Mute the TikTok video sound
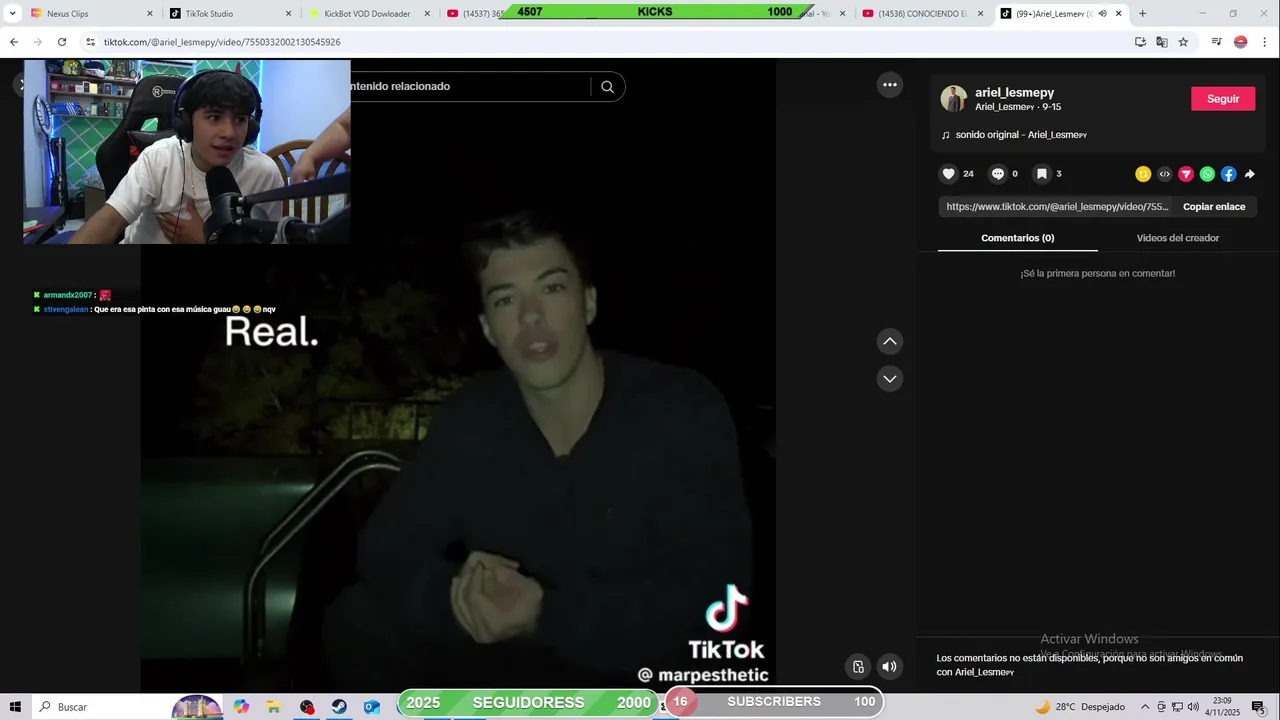Viewport: 1280px width, 720px height. click(x=889, y=667)
